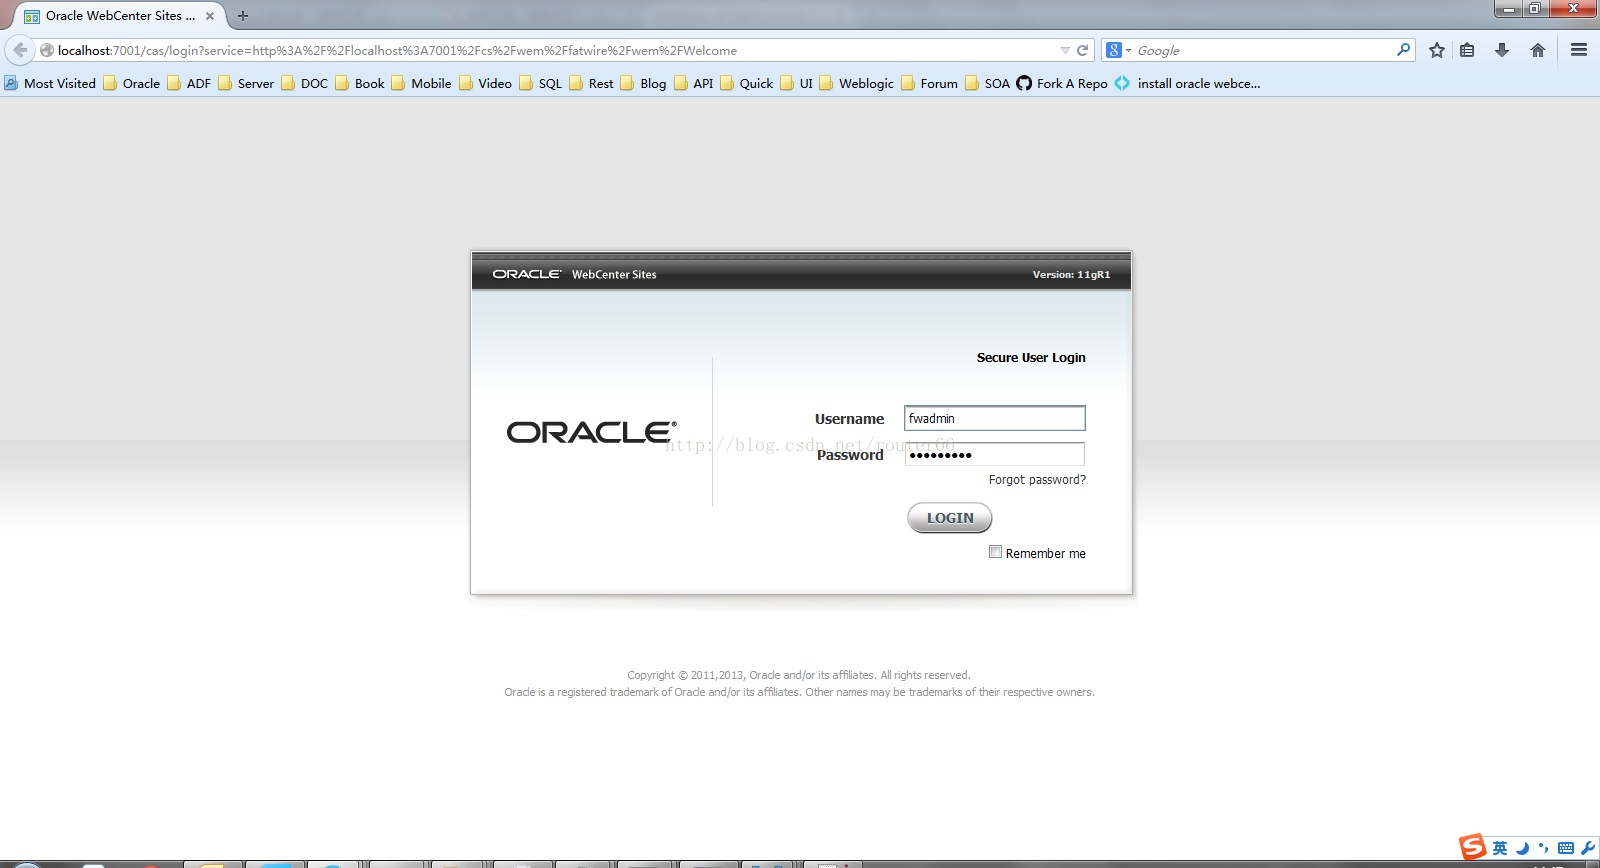The width and height of the screenshot is (1600, 868).
Task: Click the Secure User Login heading
Action: click(1031, 357)
